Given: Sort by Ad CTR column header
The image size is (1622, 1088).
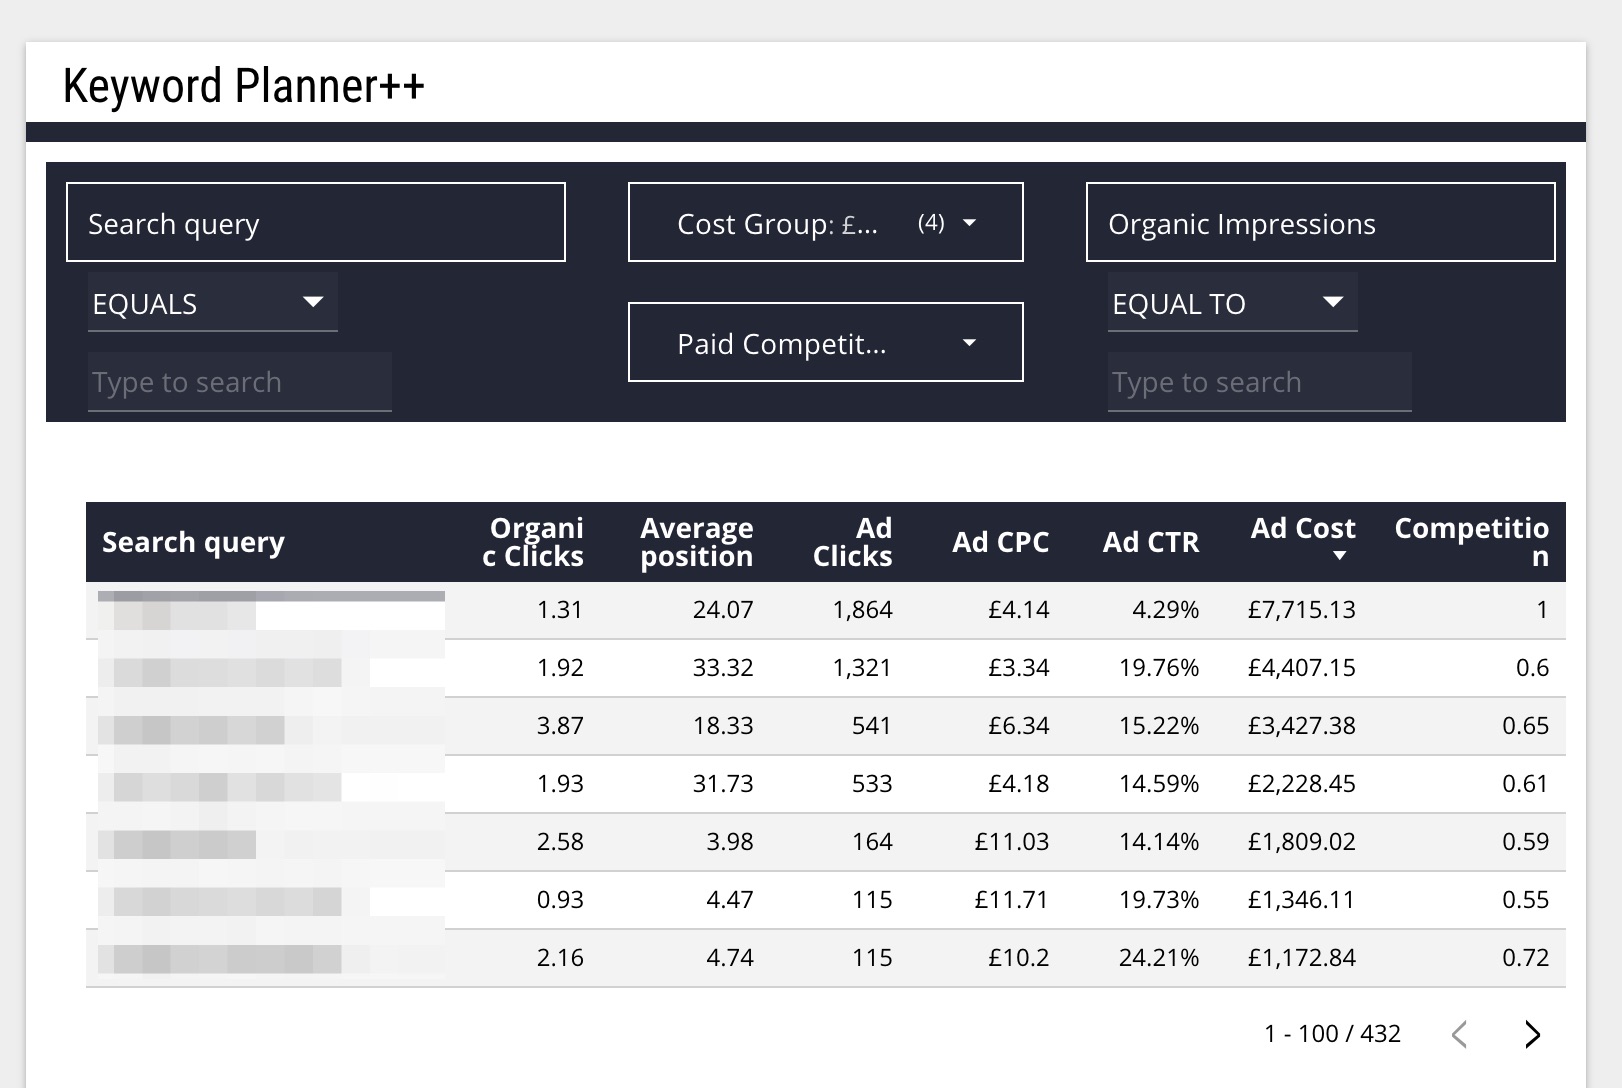Looking at the screenshot, I should tap(1150, 542).
